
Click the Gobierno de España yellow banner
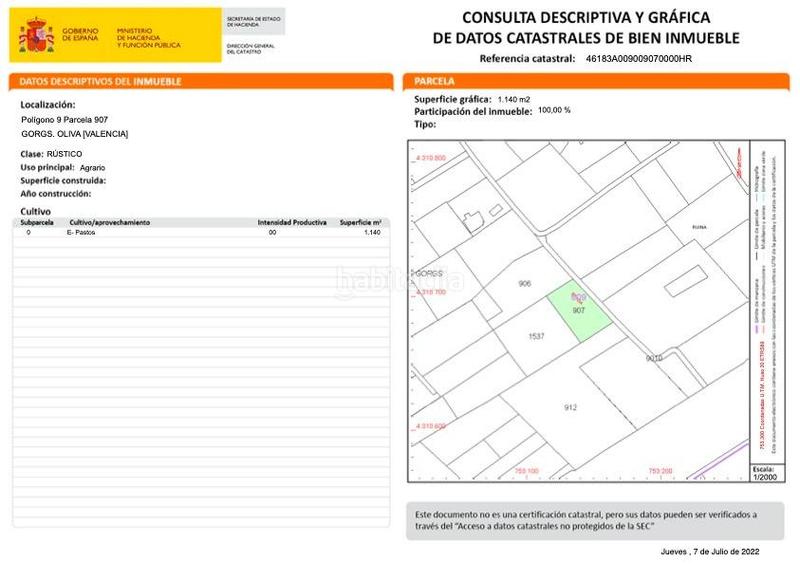coord(116,38)
